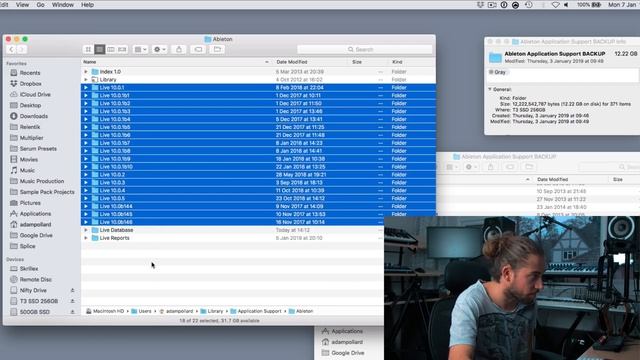
Task: Open the View menu
Action: tap(22, 5)
